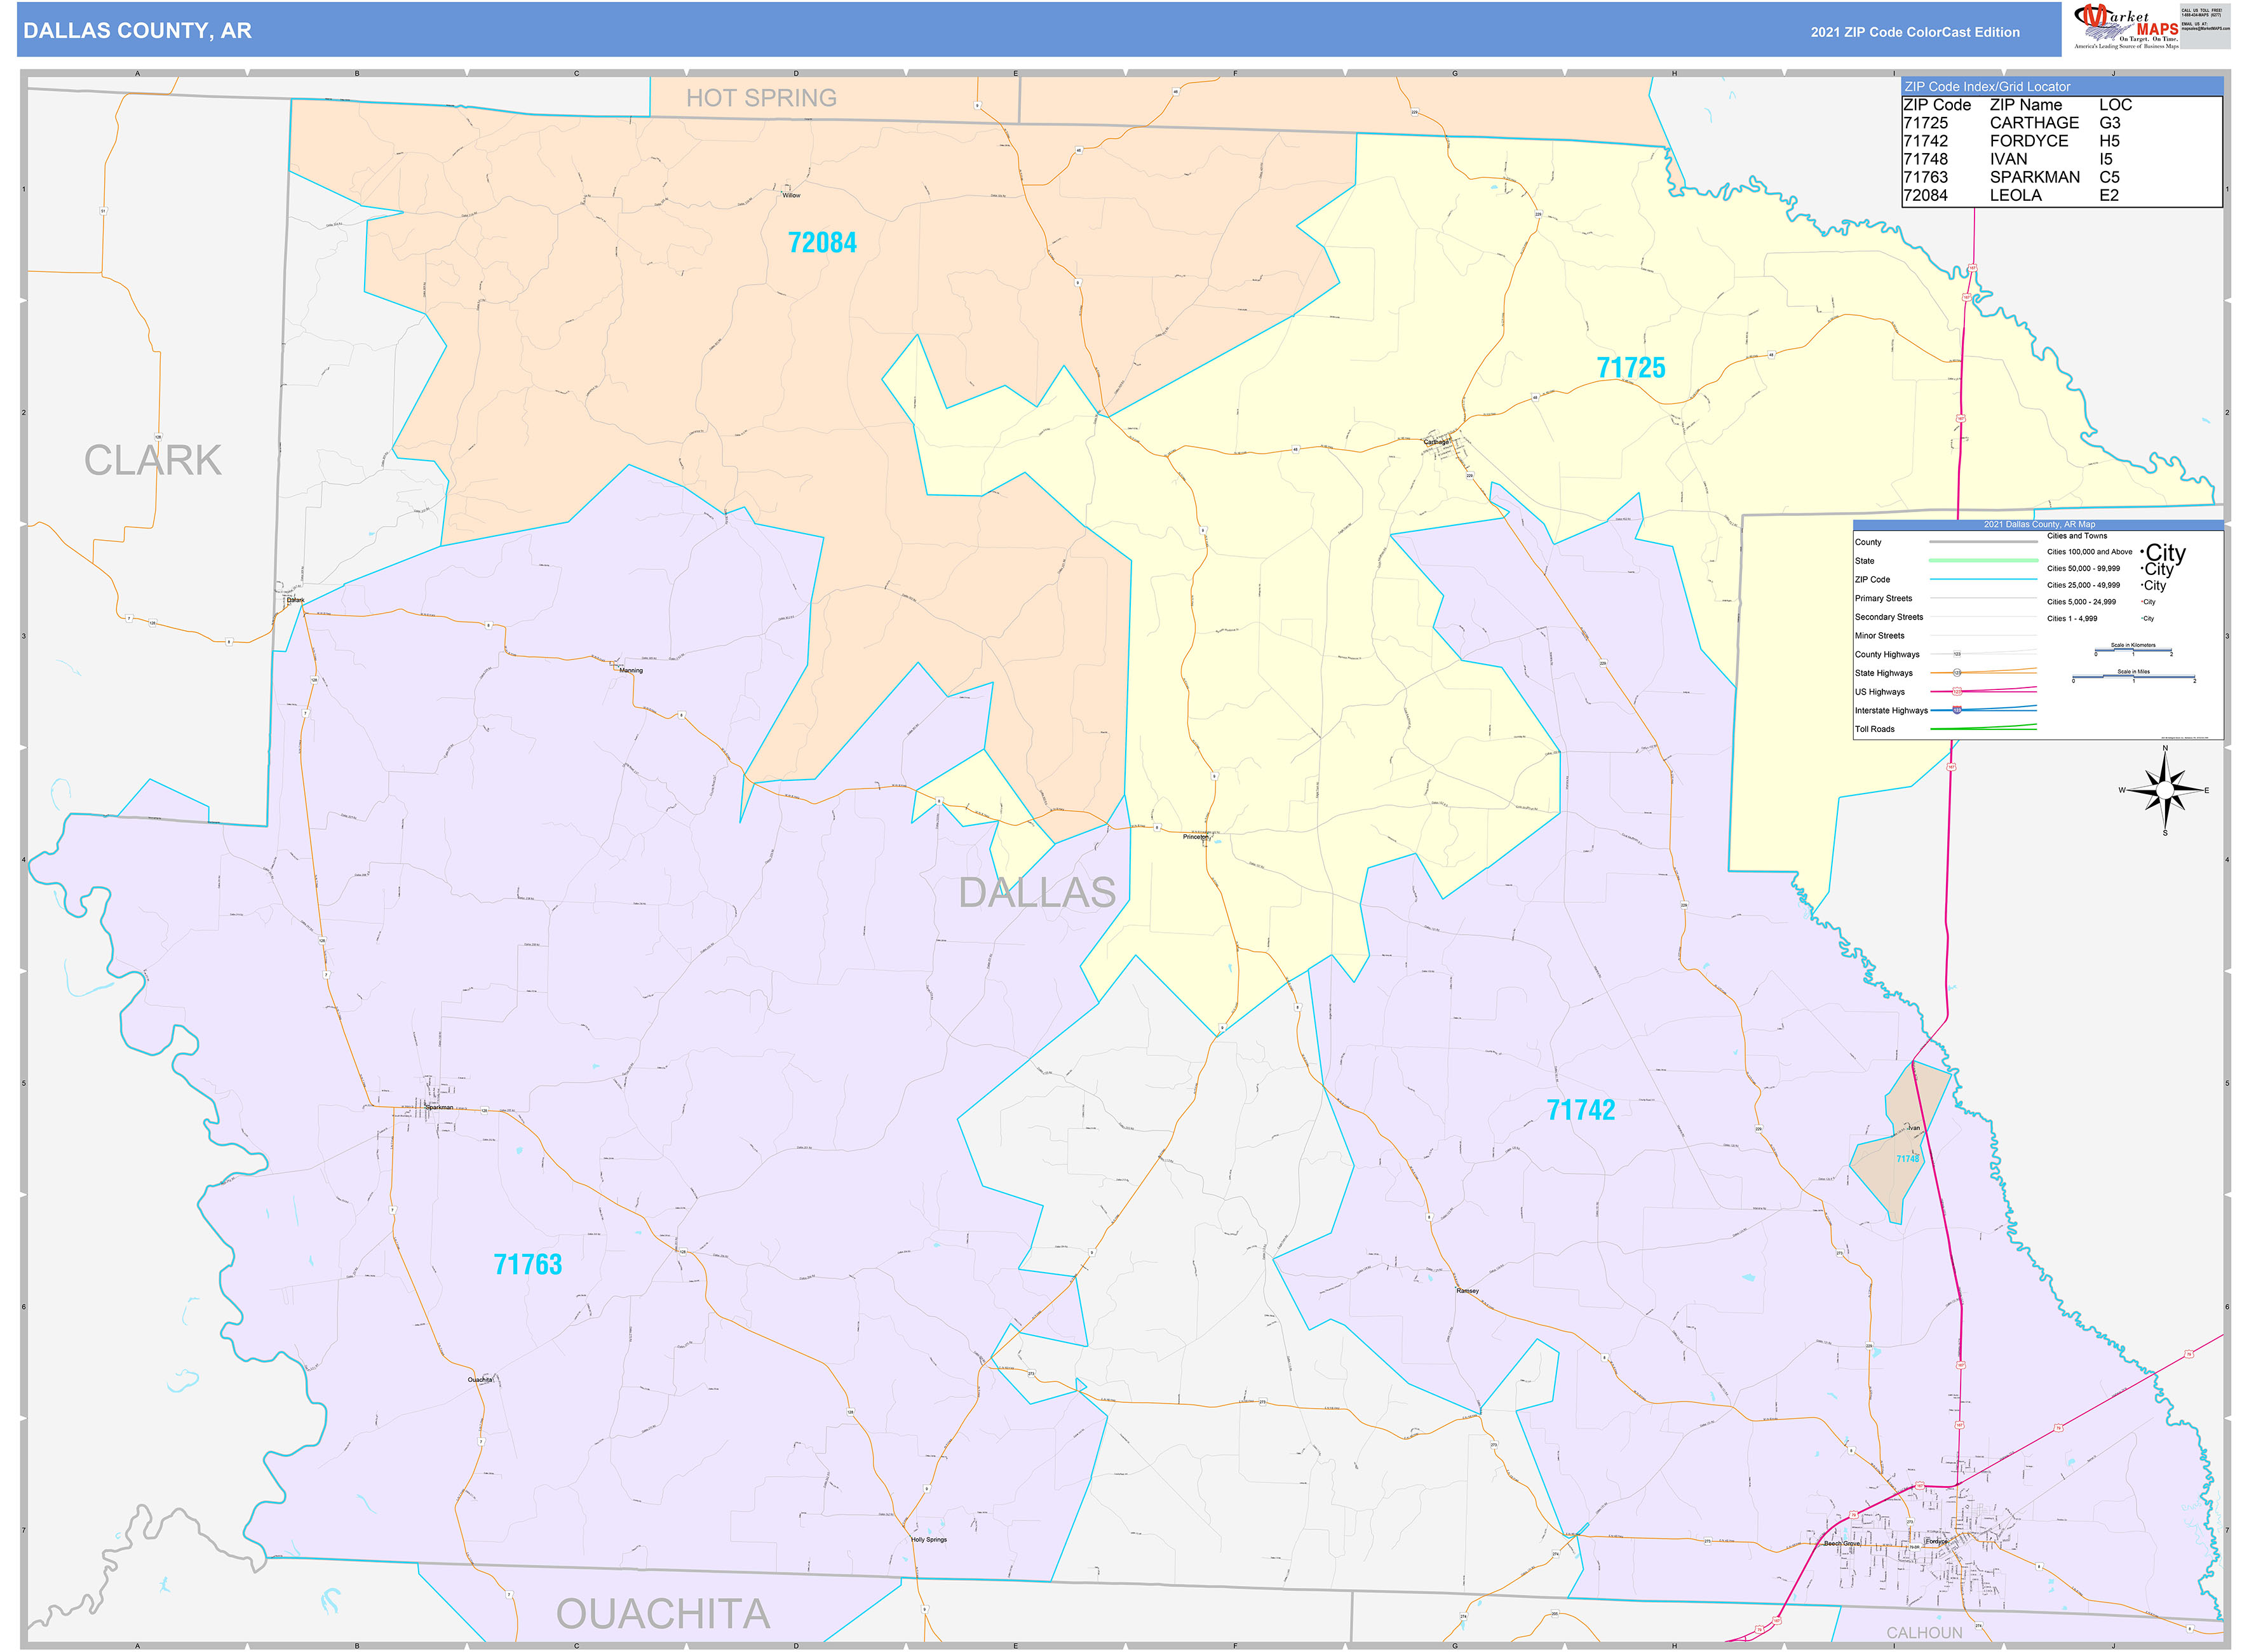Toggle the ZIP Code blue boundary legend entry
The height and width of the screenshot is (1652, 2242).
point(1983,579)
